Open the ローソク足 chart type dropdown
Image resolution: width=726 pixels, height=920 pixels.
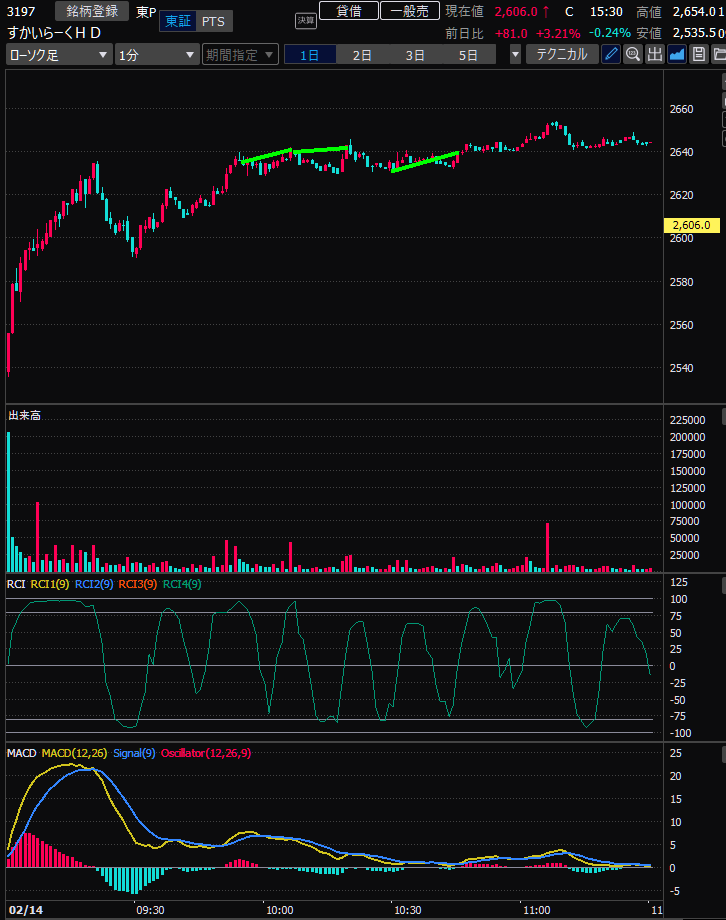(x=58, y=54)
